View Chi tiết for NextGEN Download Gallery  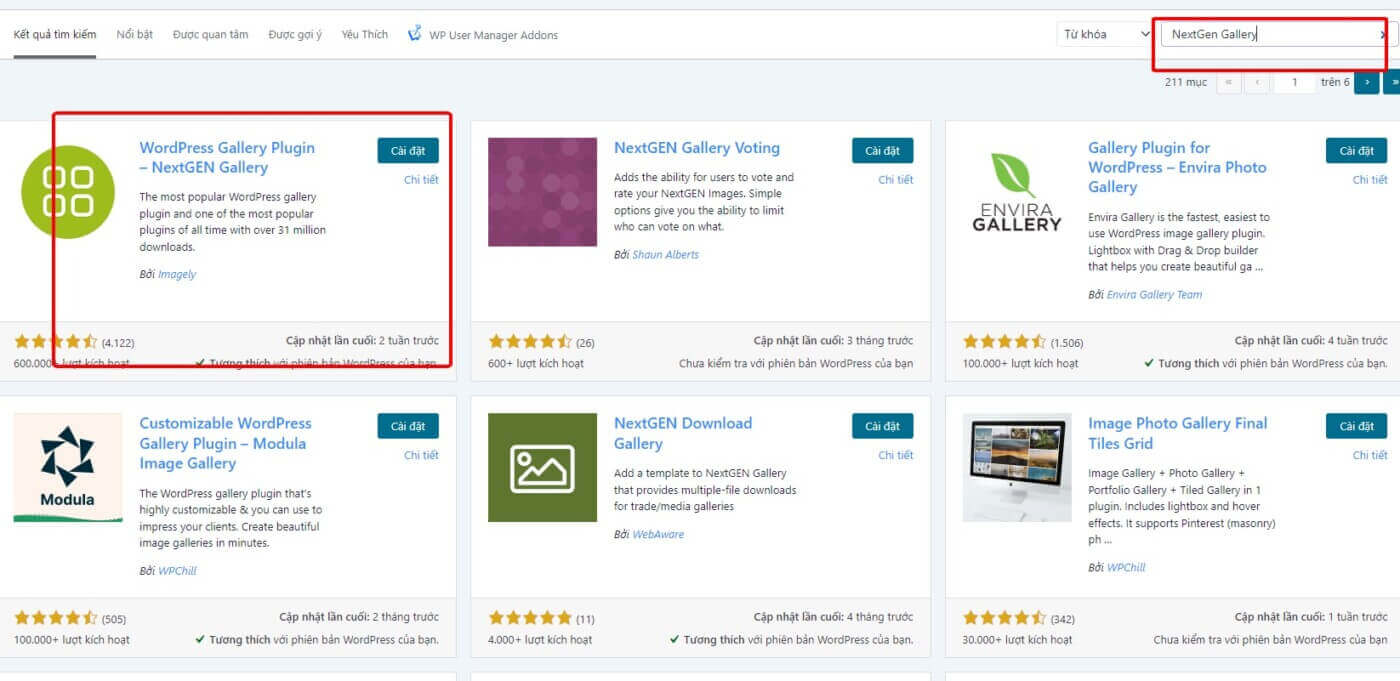click(x=896, y=455)
